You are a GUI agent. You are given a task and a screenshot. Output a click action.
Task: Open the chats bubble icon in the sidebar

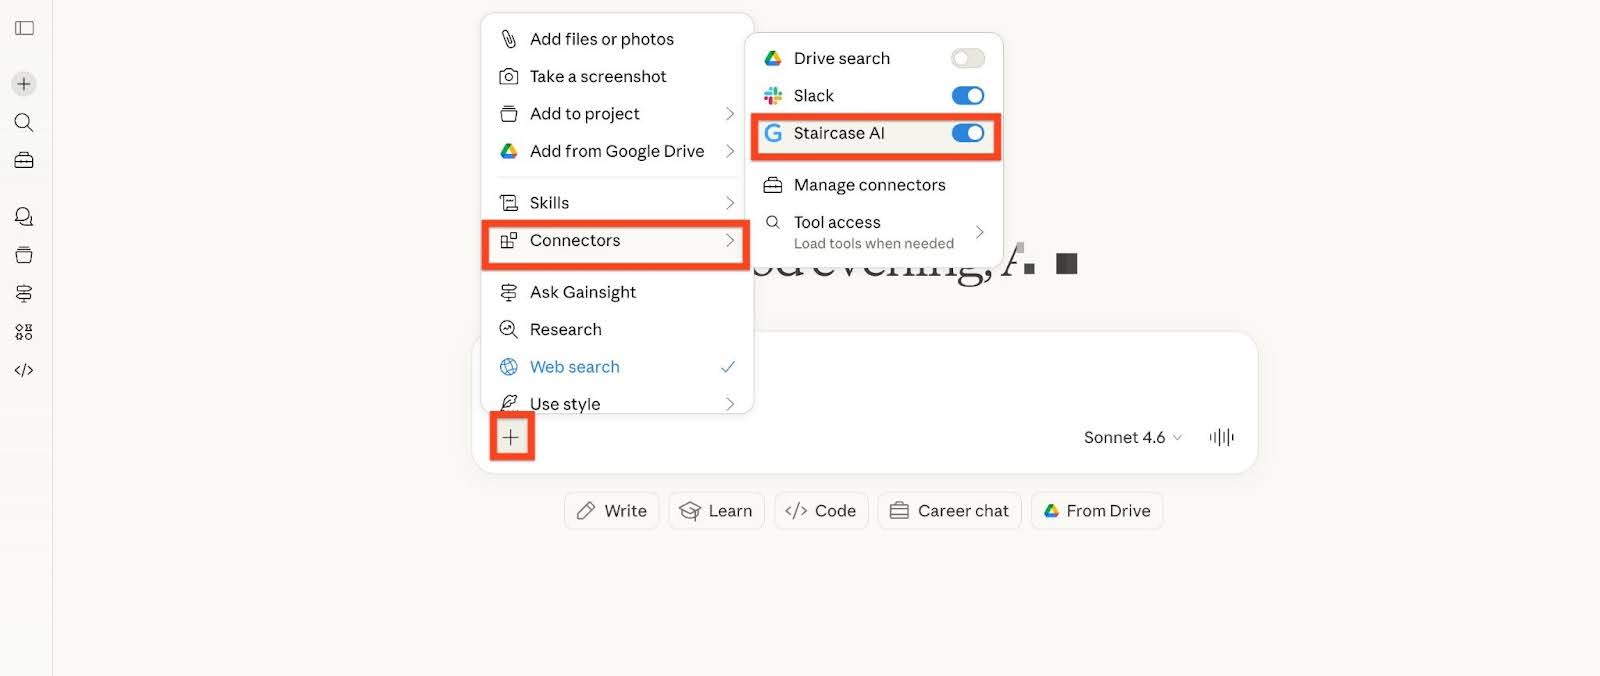click(x=24, y=216)
